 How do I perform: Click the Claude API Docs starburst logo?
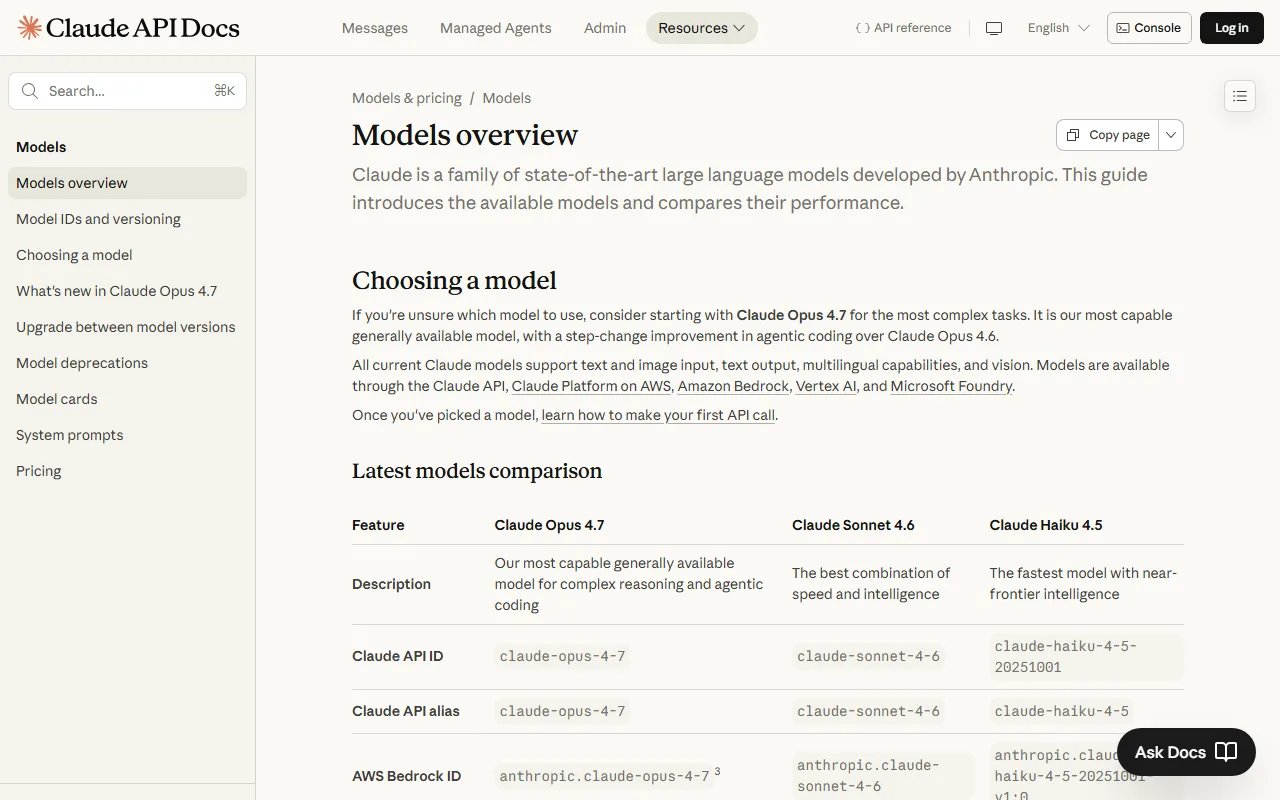point(29,27)
